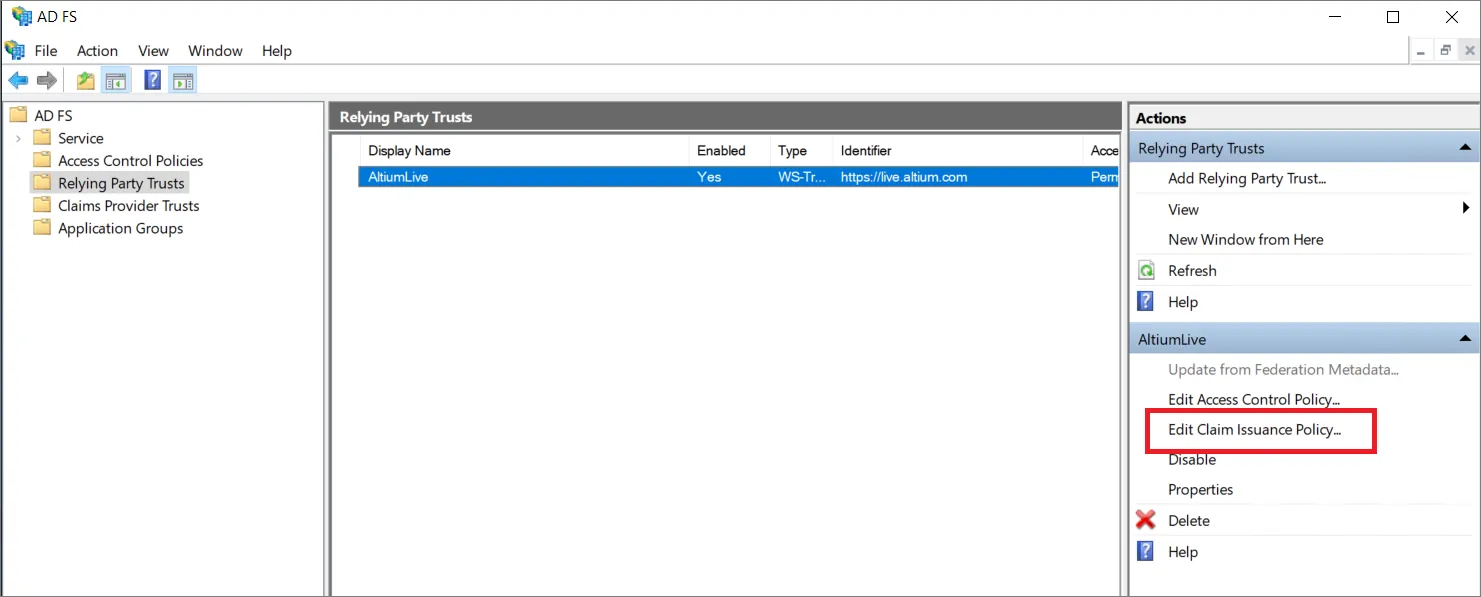The height and width of the screenshot is (597, 1481).
Task: Click the Application Groups folder icon
Action: coord(42,228)
